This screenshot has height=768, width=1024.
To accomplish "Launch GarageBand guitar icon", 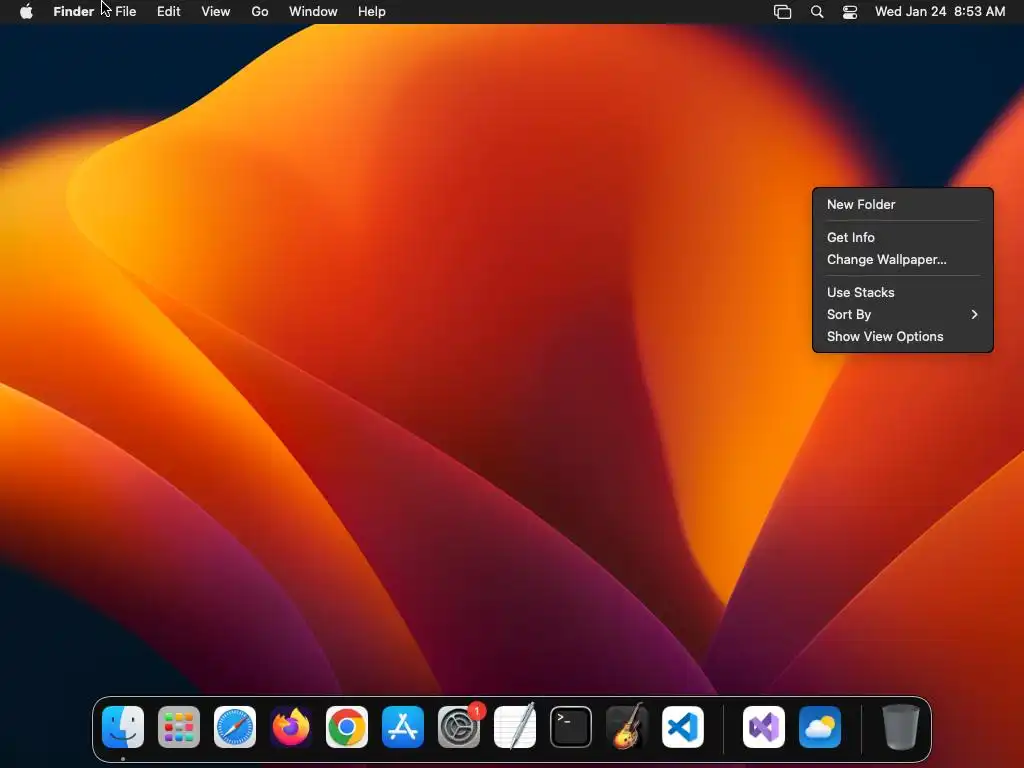I will (x=627, y=727).
